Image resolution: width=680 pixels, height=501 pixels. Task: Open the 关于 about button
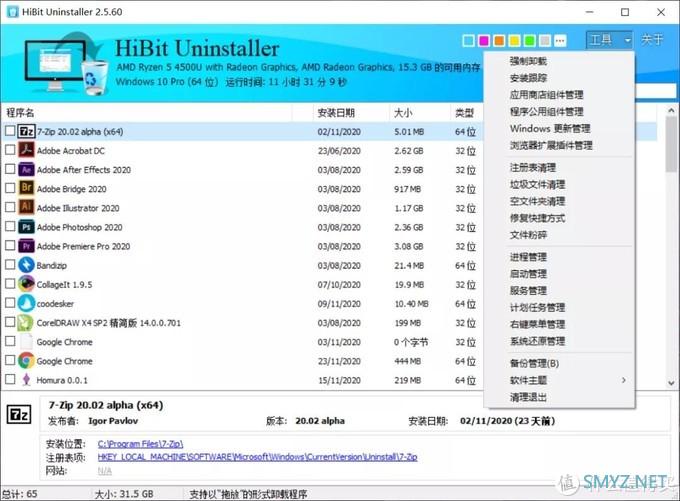pyautogui.click(x=652, y=40)
